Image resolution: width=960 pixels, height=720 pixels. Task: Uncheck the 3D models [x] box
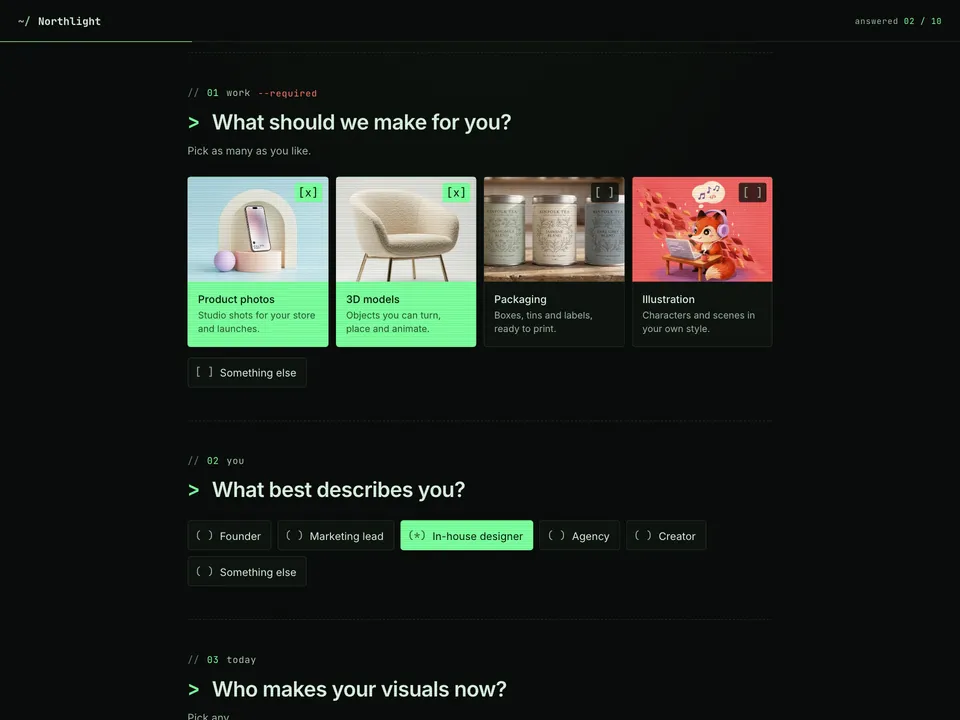tap(456, 193)
